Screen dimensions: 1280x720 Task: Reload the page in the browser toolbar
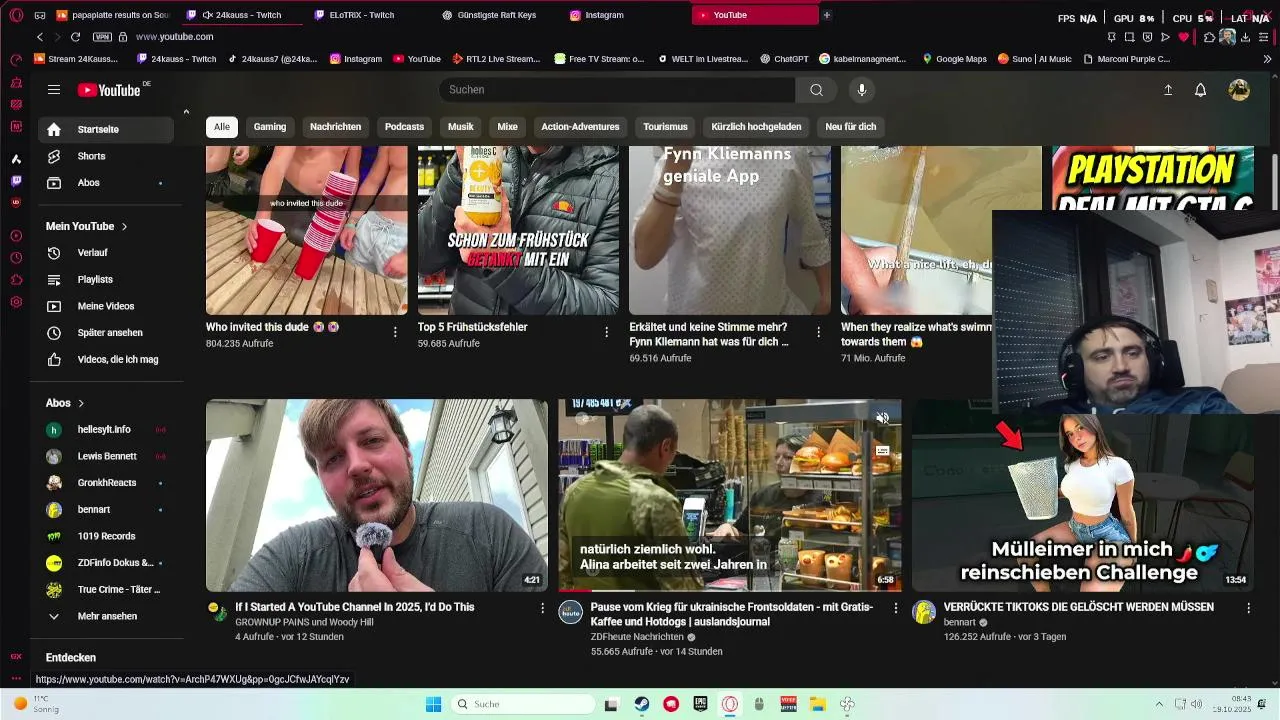75,37
